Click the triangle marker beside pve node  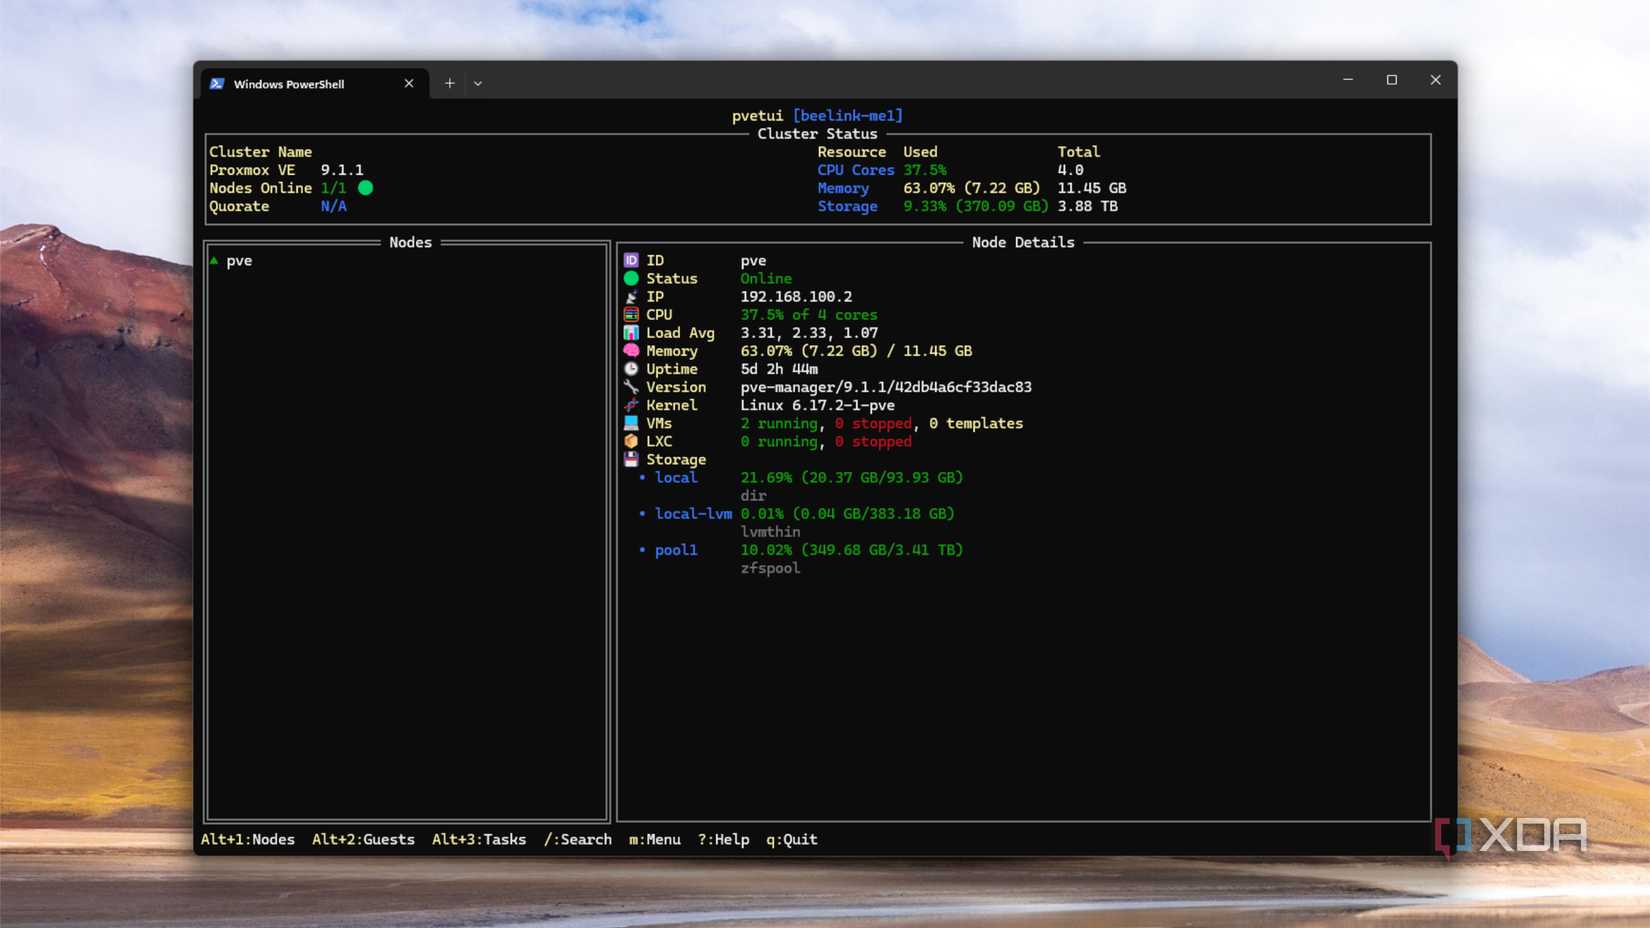pyautogui.click(x=214, y=260)
